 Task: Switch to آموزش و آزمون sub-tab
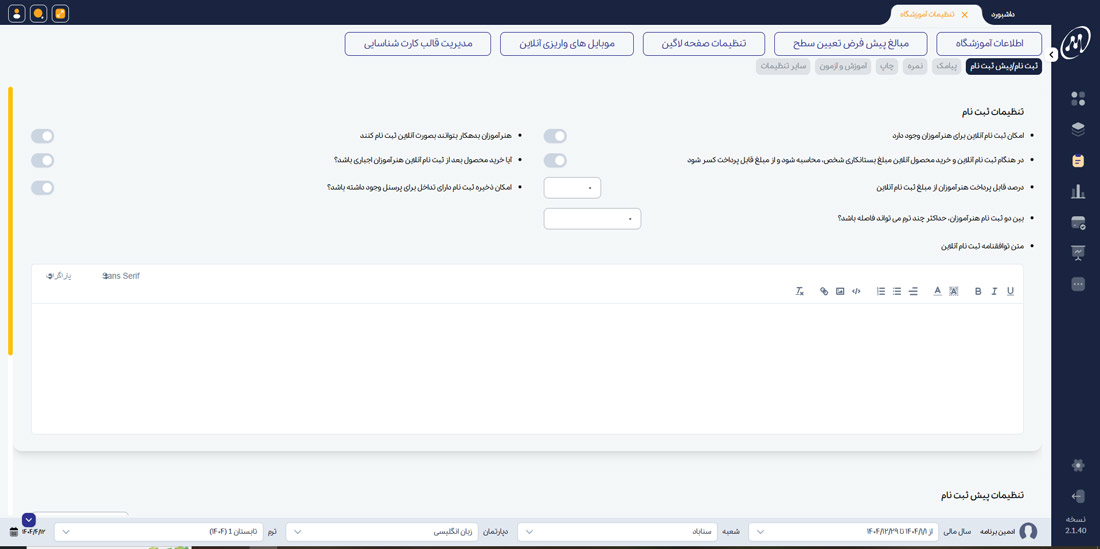pos(844,67)
